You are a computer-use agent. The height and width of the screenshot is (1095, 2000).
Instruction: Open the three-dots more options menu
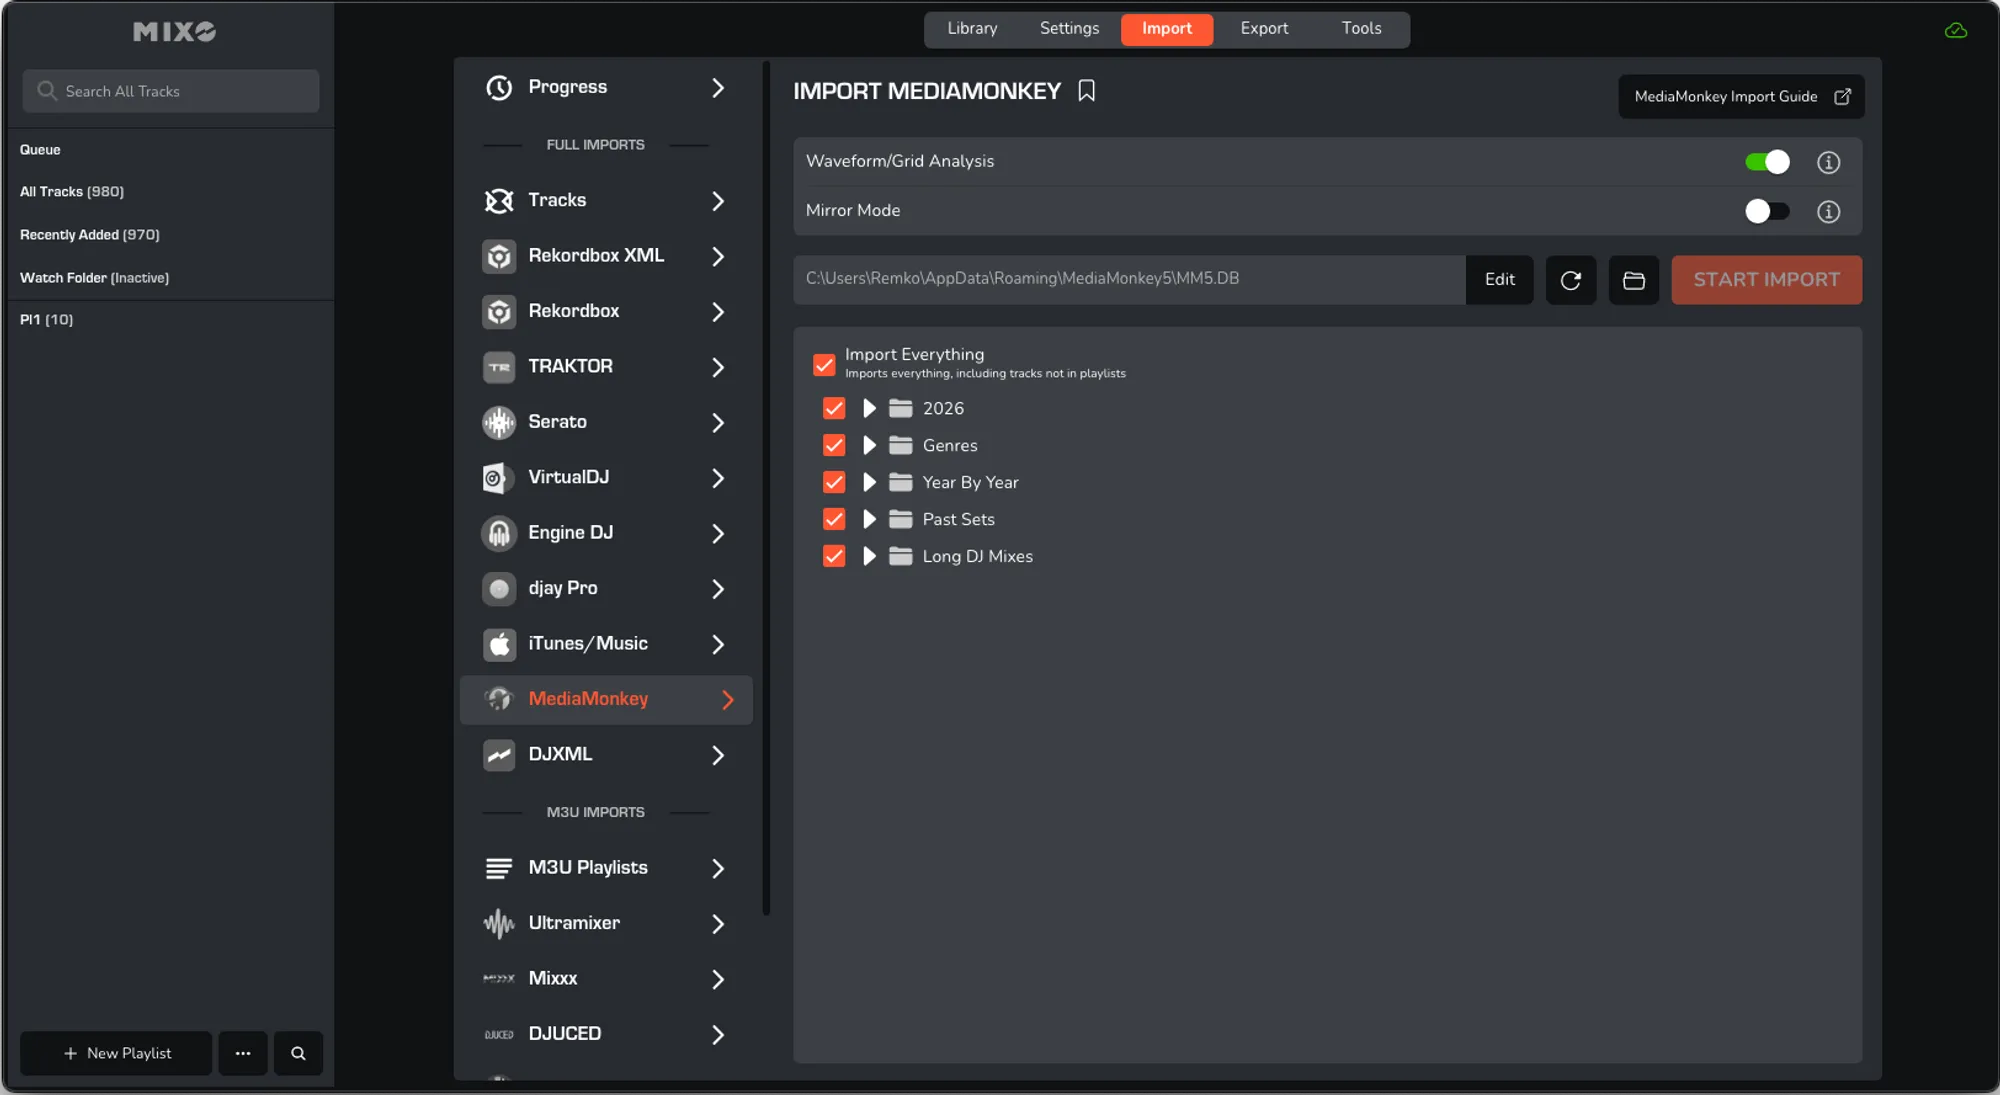[243, 1053]
